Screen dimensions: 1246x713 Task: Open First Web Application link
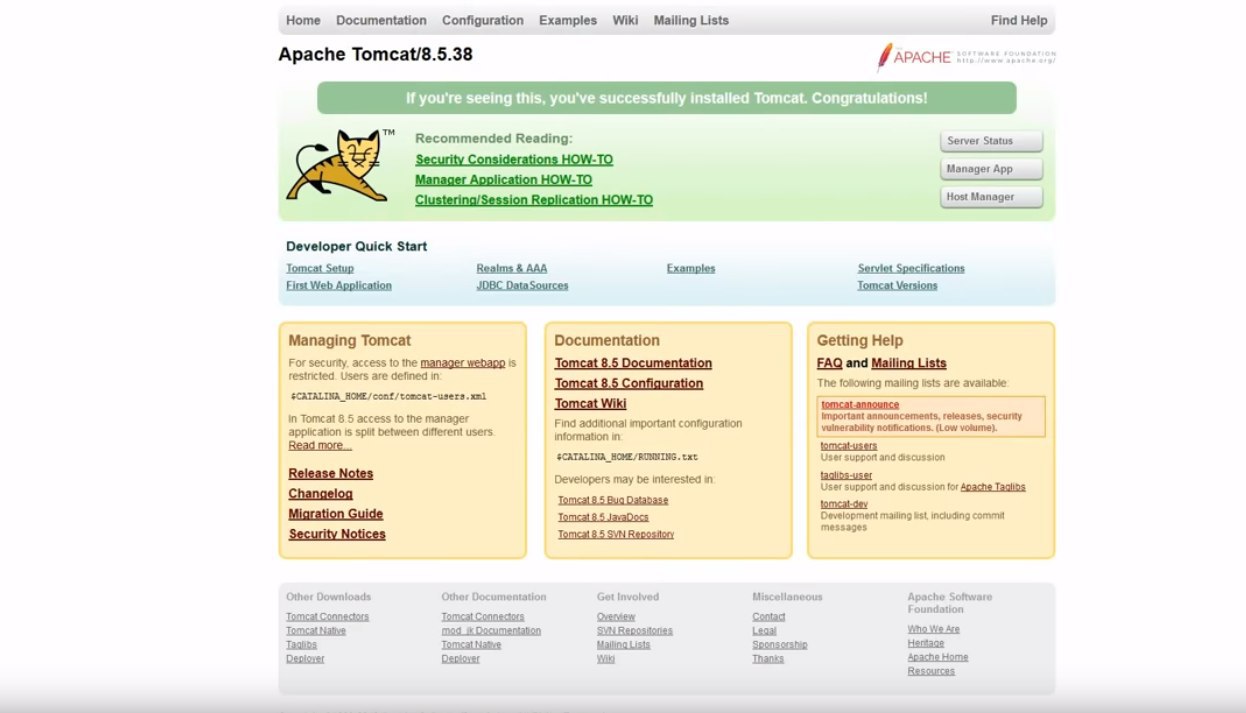339,285
